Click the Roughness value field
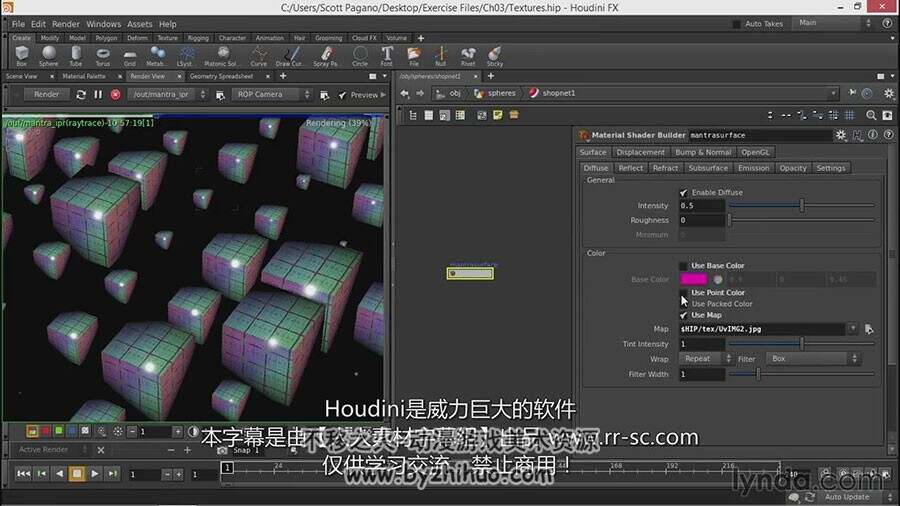 (x=701, y=220)
